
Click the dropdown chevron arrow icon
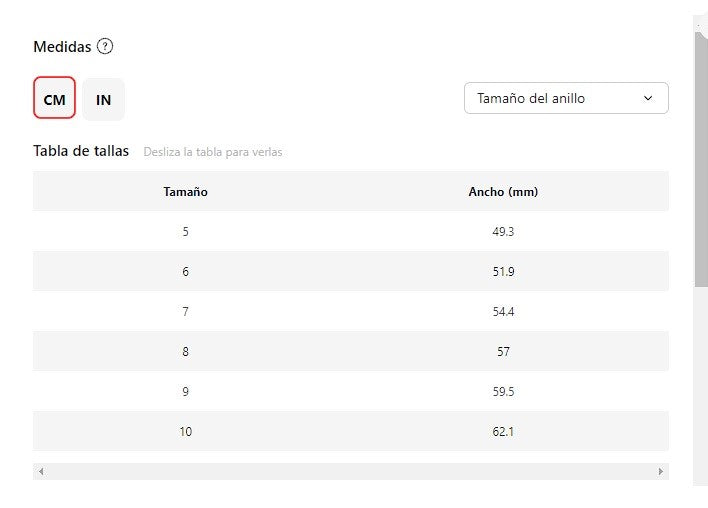(648, 98)
